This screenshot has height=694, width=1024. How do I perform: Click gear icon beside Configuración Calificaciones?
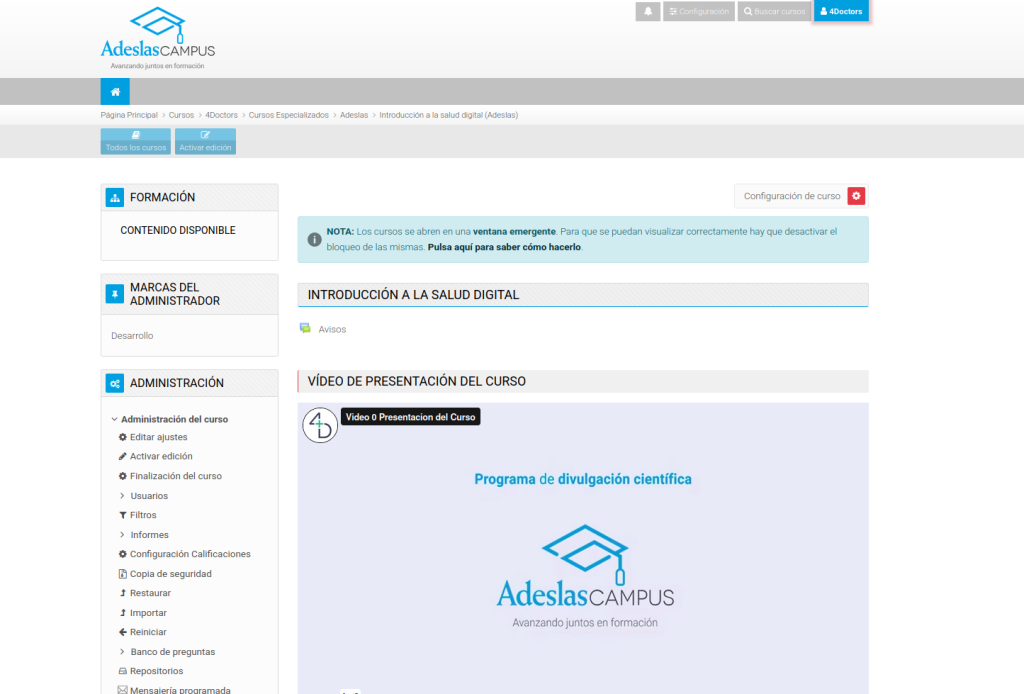122,554
